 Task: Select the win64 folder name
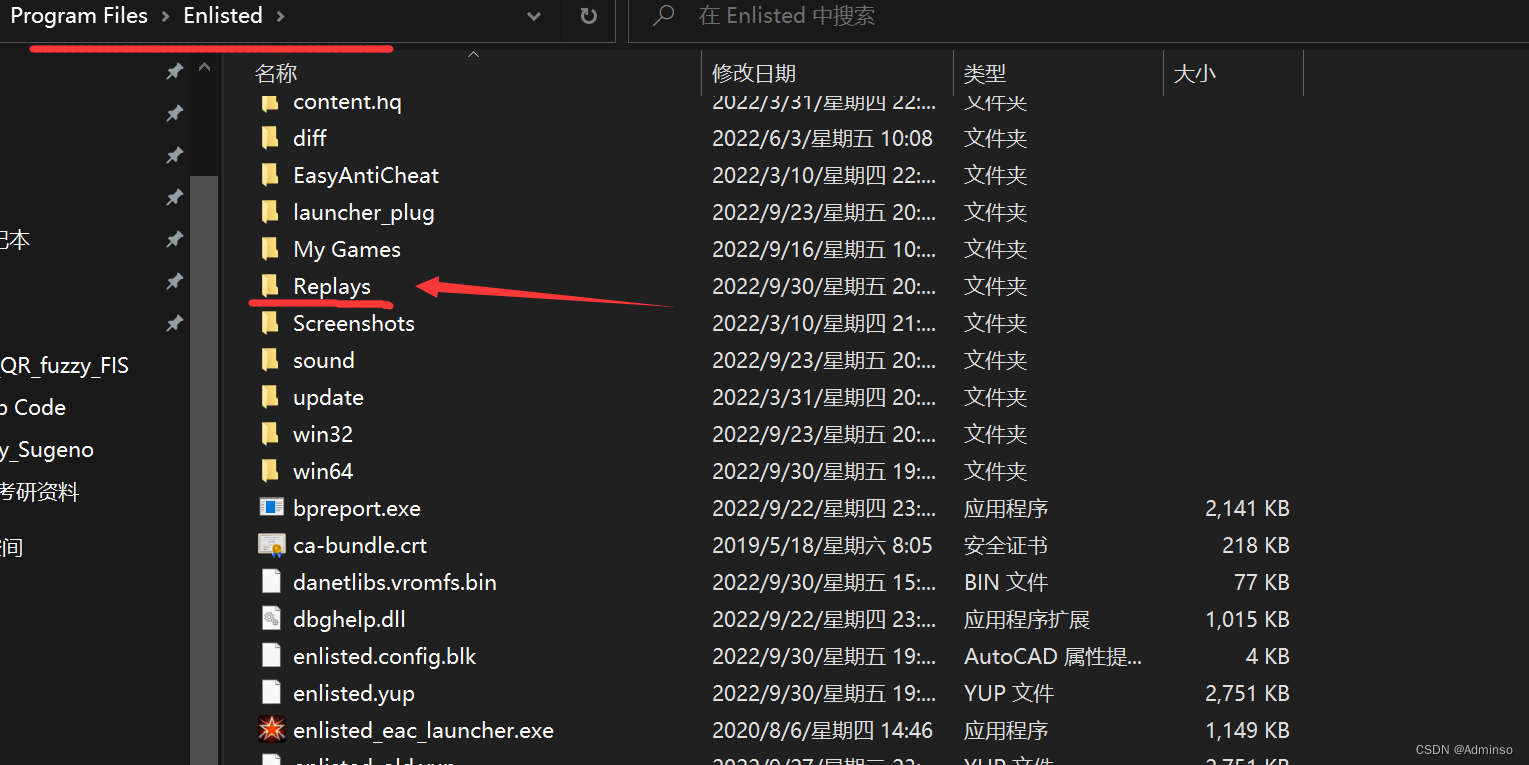point(323,471)
